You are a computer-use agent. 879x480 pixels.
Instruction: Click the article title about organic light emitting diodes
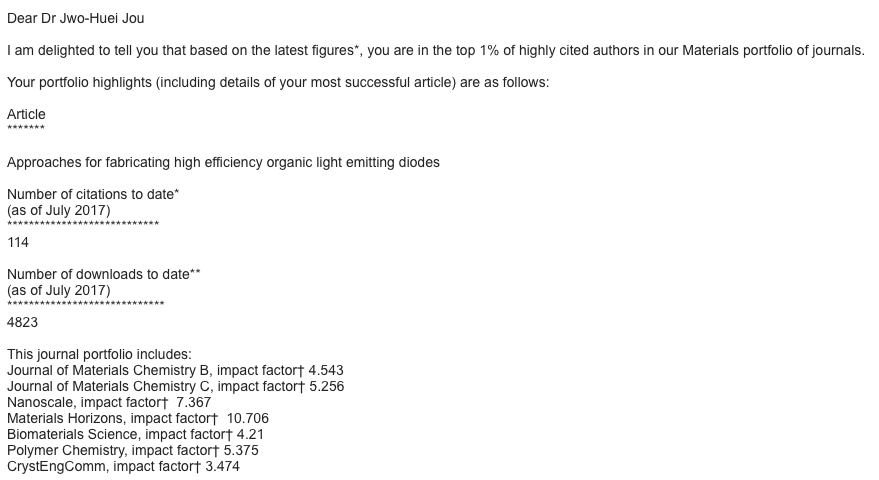point(223,163)
